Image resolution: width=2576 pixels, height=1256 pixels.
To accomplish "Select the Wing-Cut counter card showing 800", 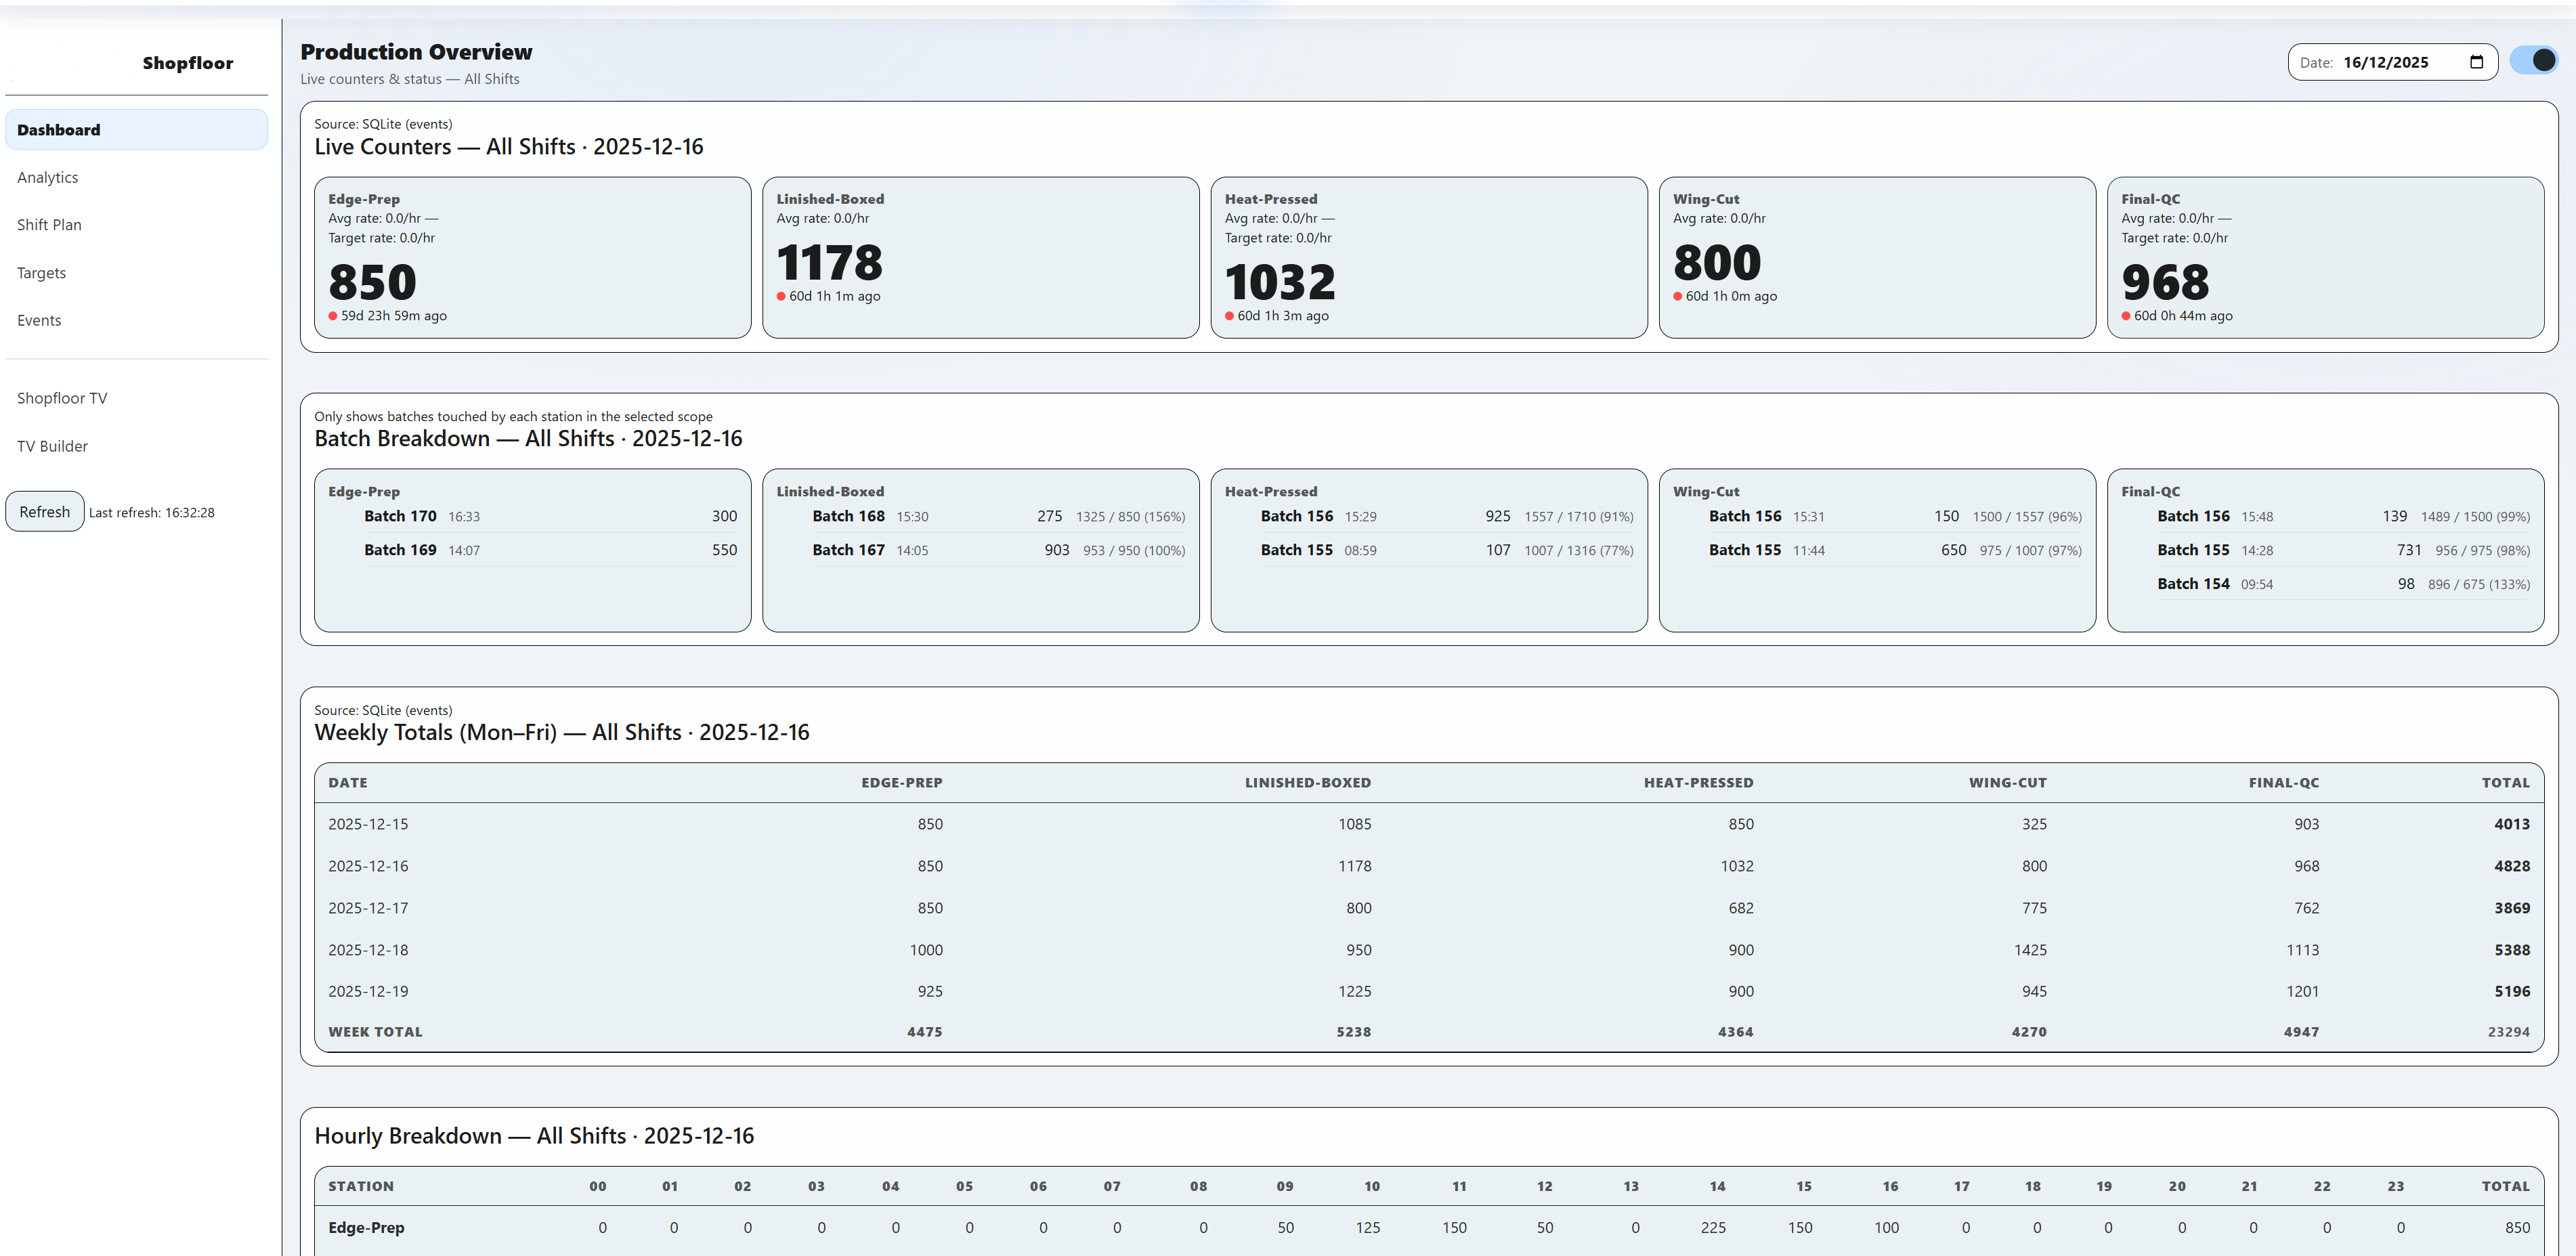I will pyautogui.click(x=1876, y=258).
